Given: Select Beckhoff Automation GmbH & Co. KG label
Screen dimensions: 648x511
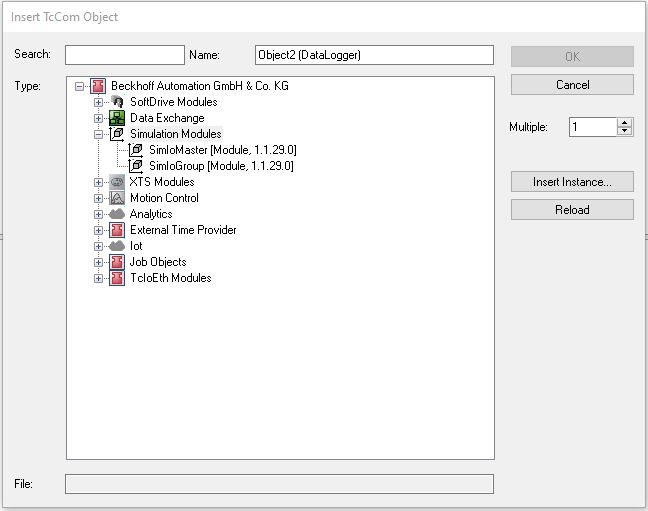Looking at the screenshot, I should point(200,86).
